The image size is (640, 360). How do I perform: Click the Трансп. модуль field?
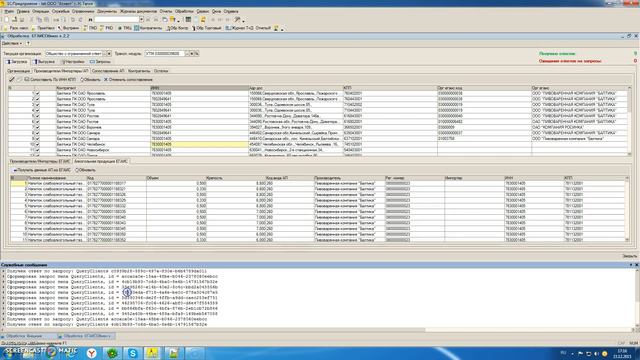pos(164,53)
